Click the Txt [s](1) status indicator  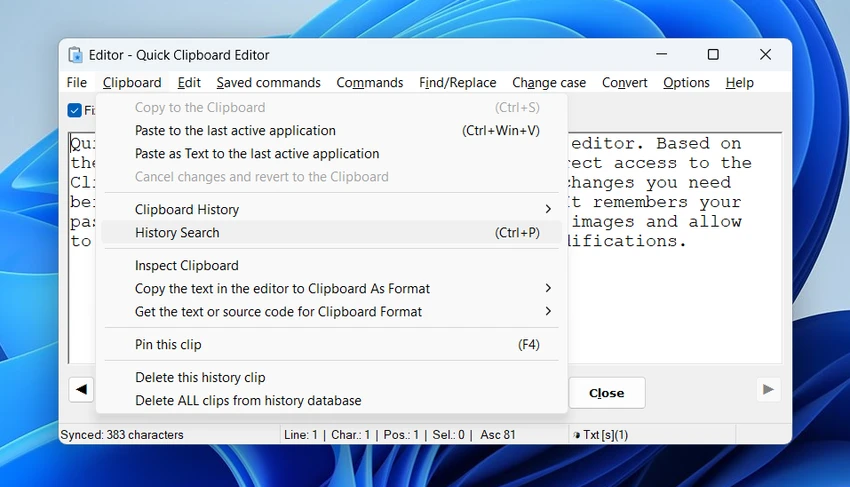601,435
